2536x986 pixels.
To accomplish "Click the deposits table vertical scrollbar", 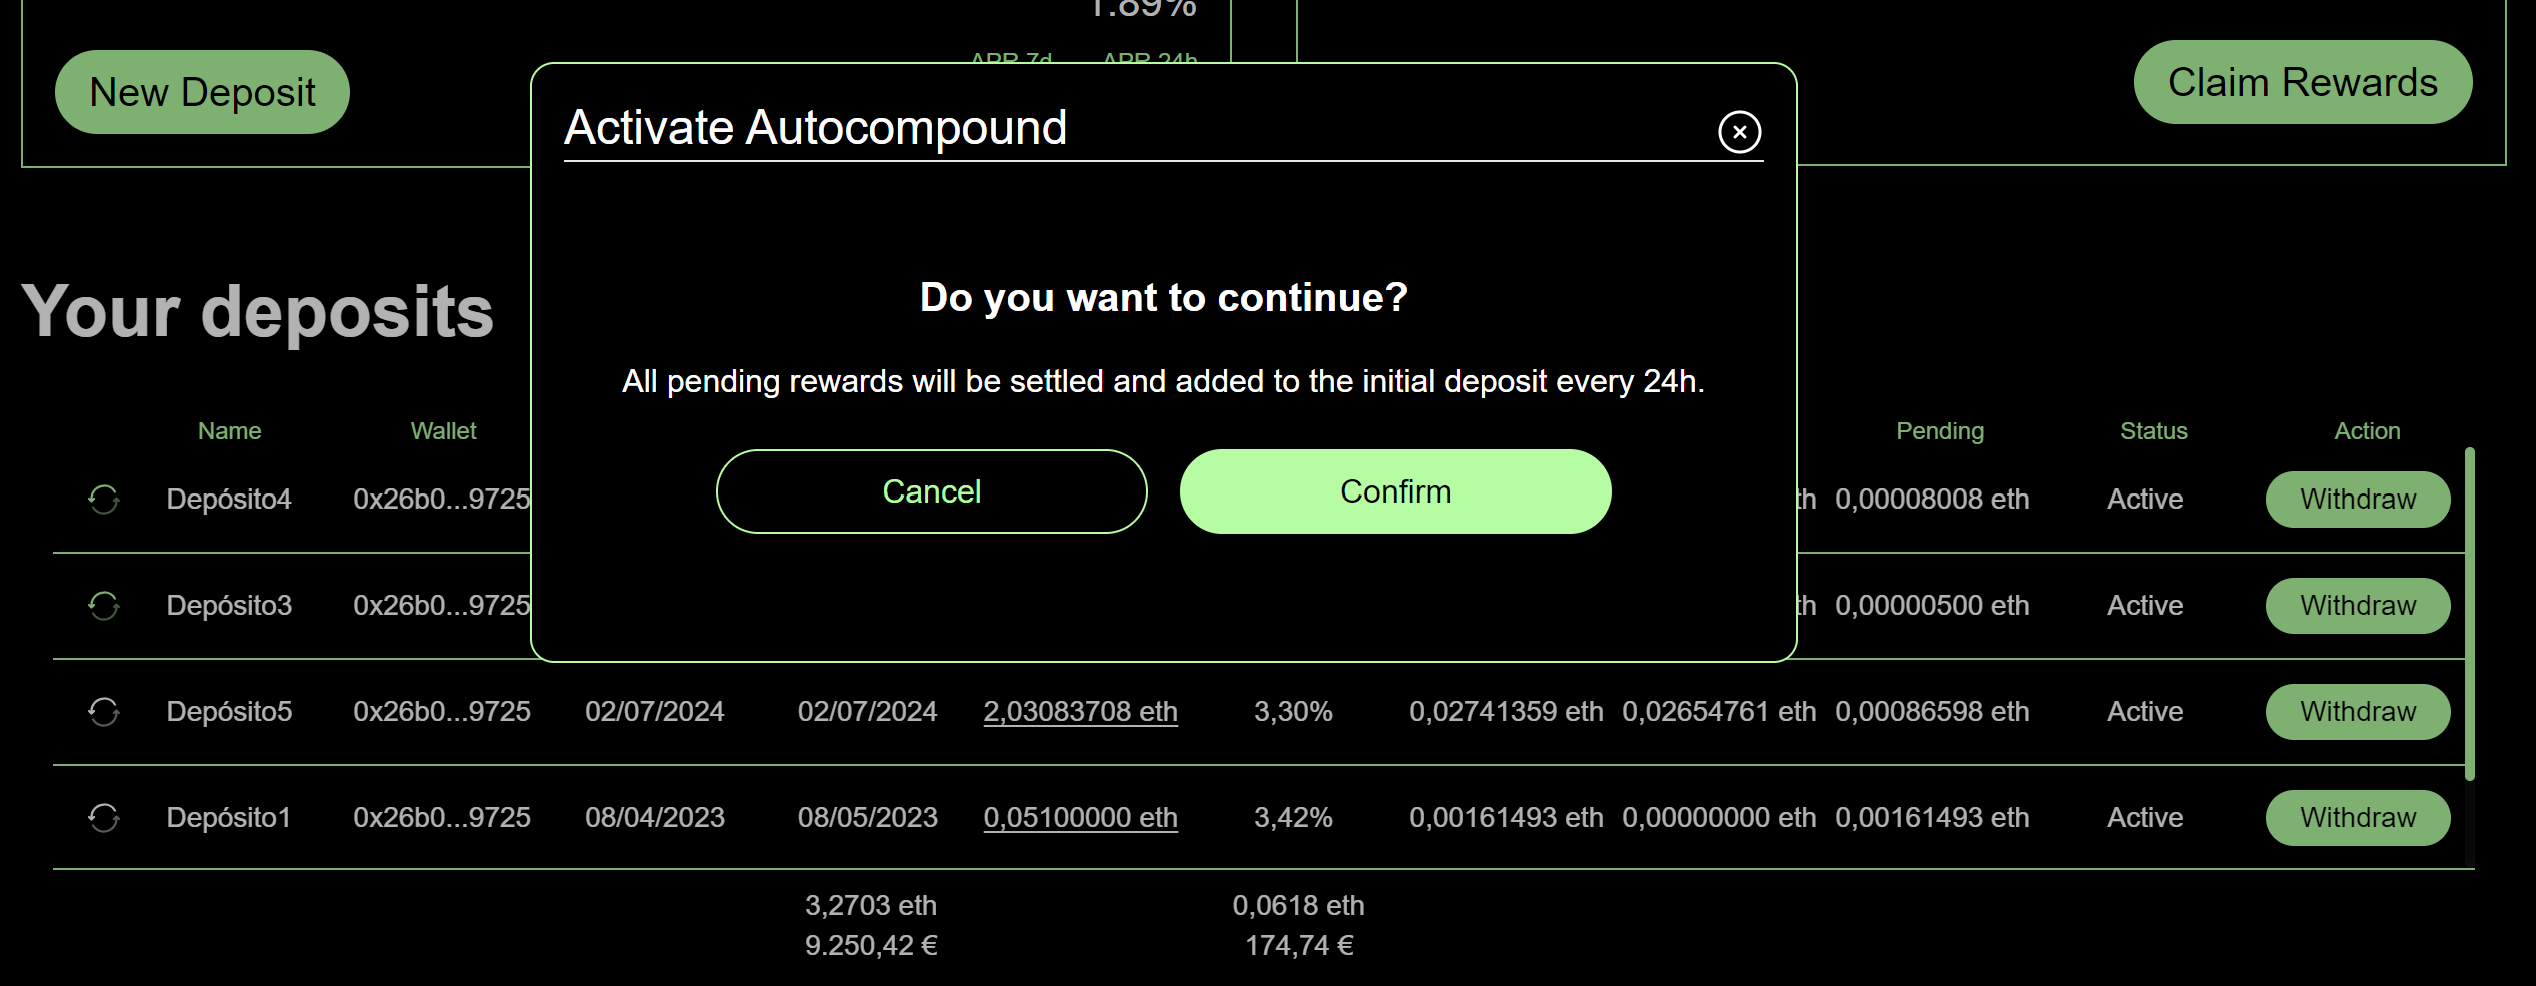I will (x=2469, y=615).
